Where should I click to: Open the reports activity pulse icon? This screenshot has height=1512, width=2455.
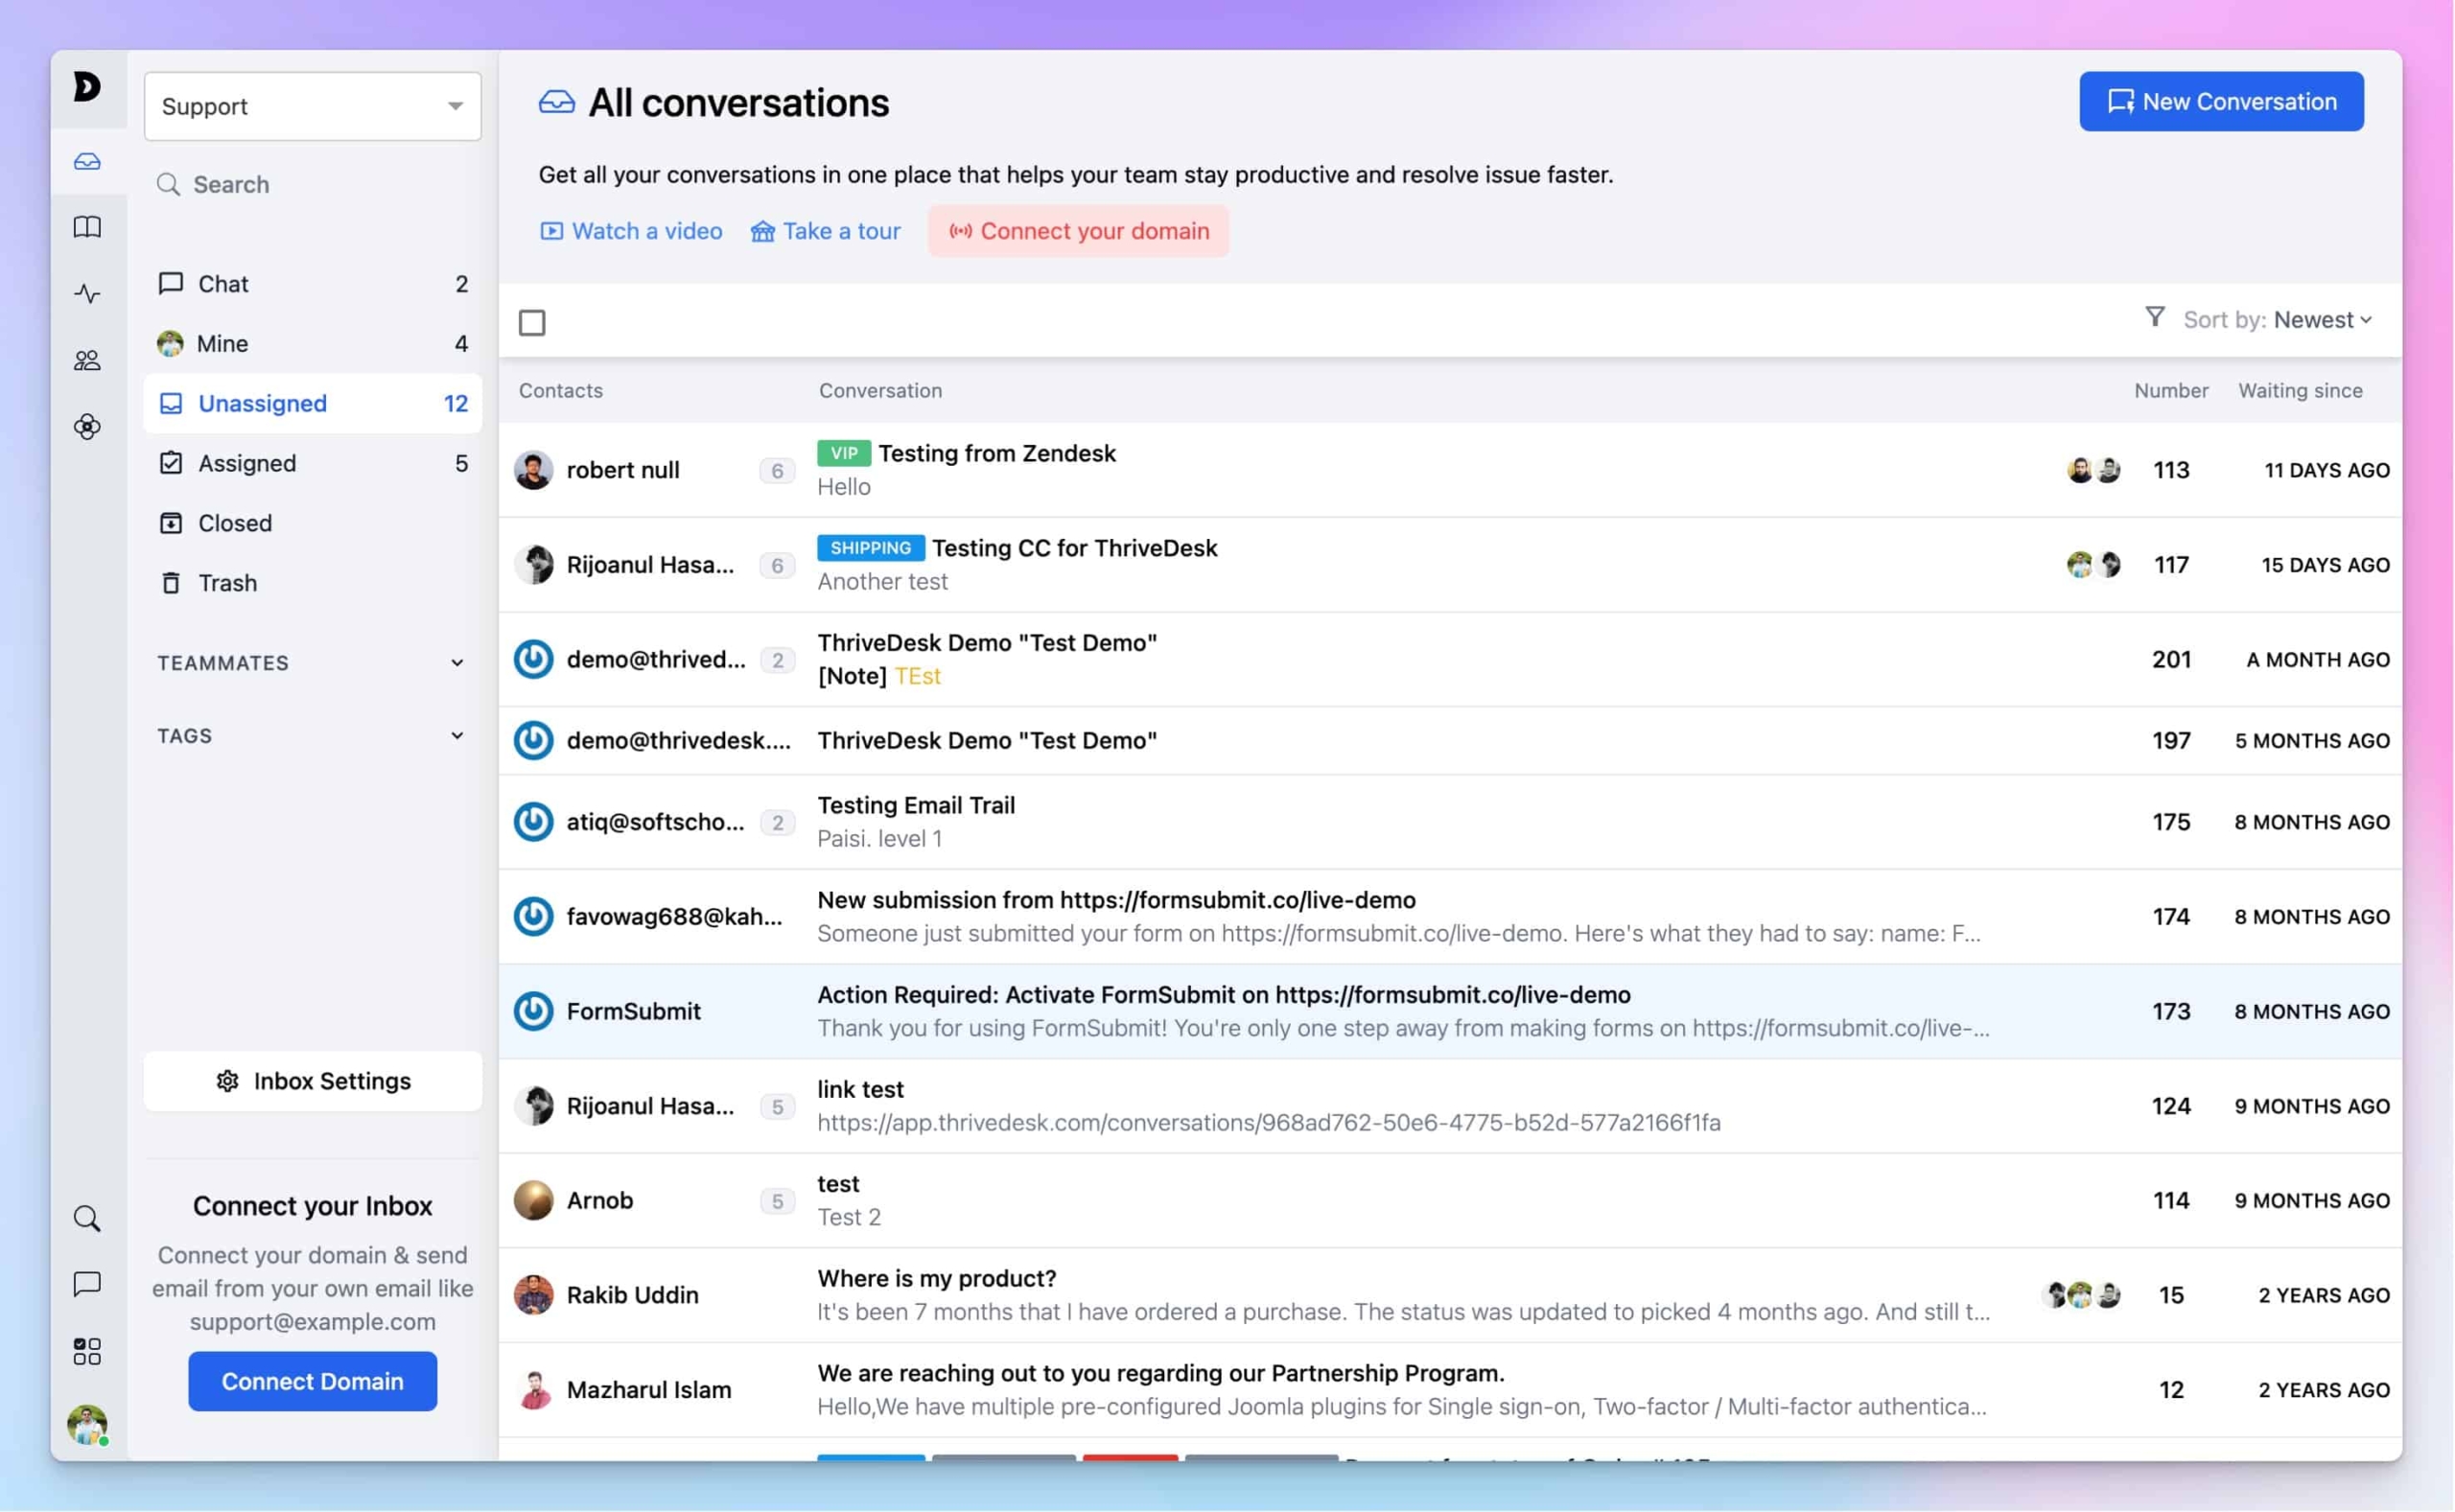87,293
